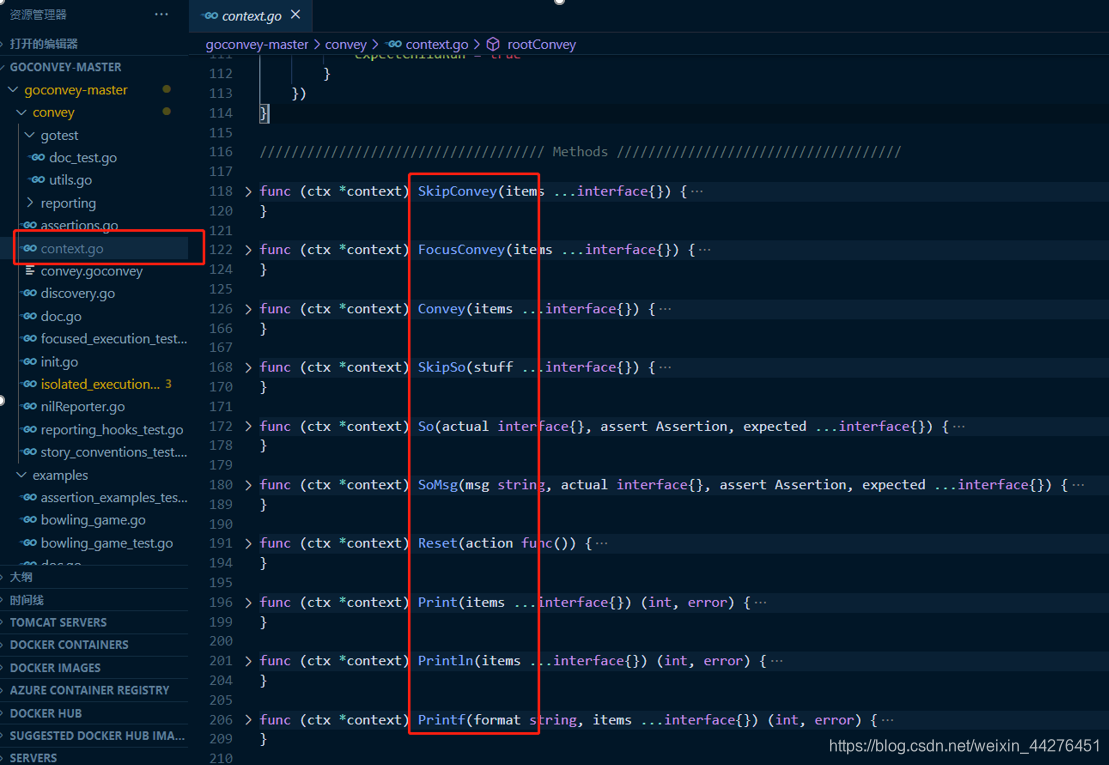Expand the 时间线 timeline section
Viewport: 1109px width, 765px height.
[27, 600]
